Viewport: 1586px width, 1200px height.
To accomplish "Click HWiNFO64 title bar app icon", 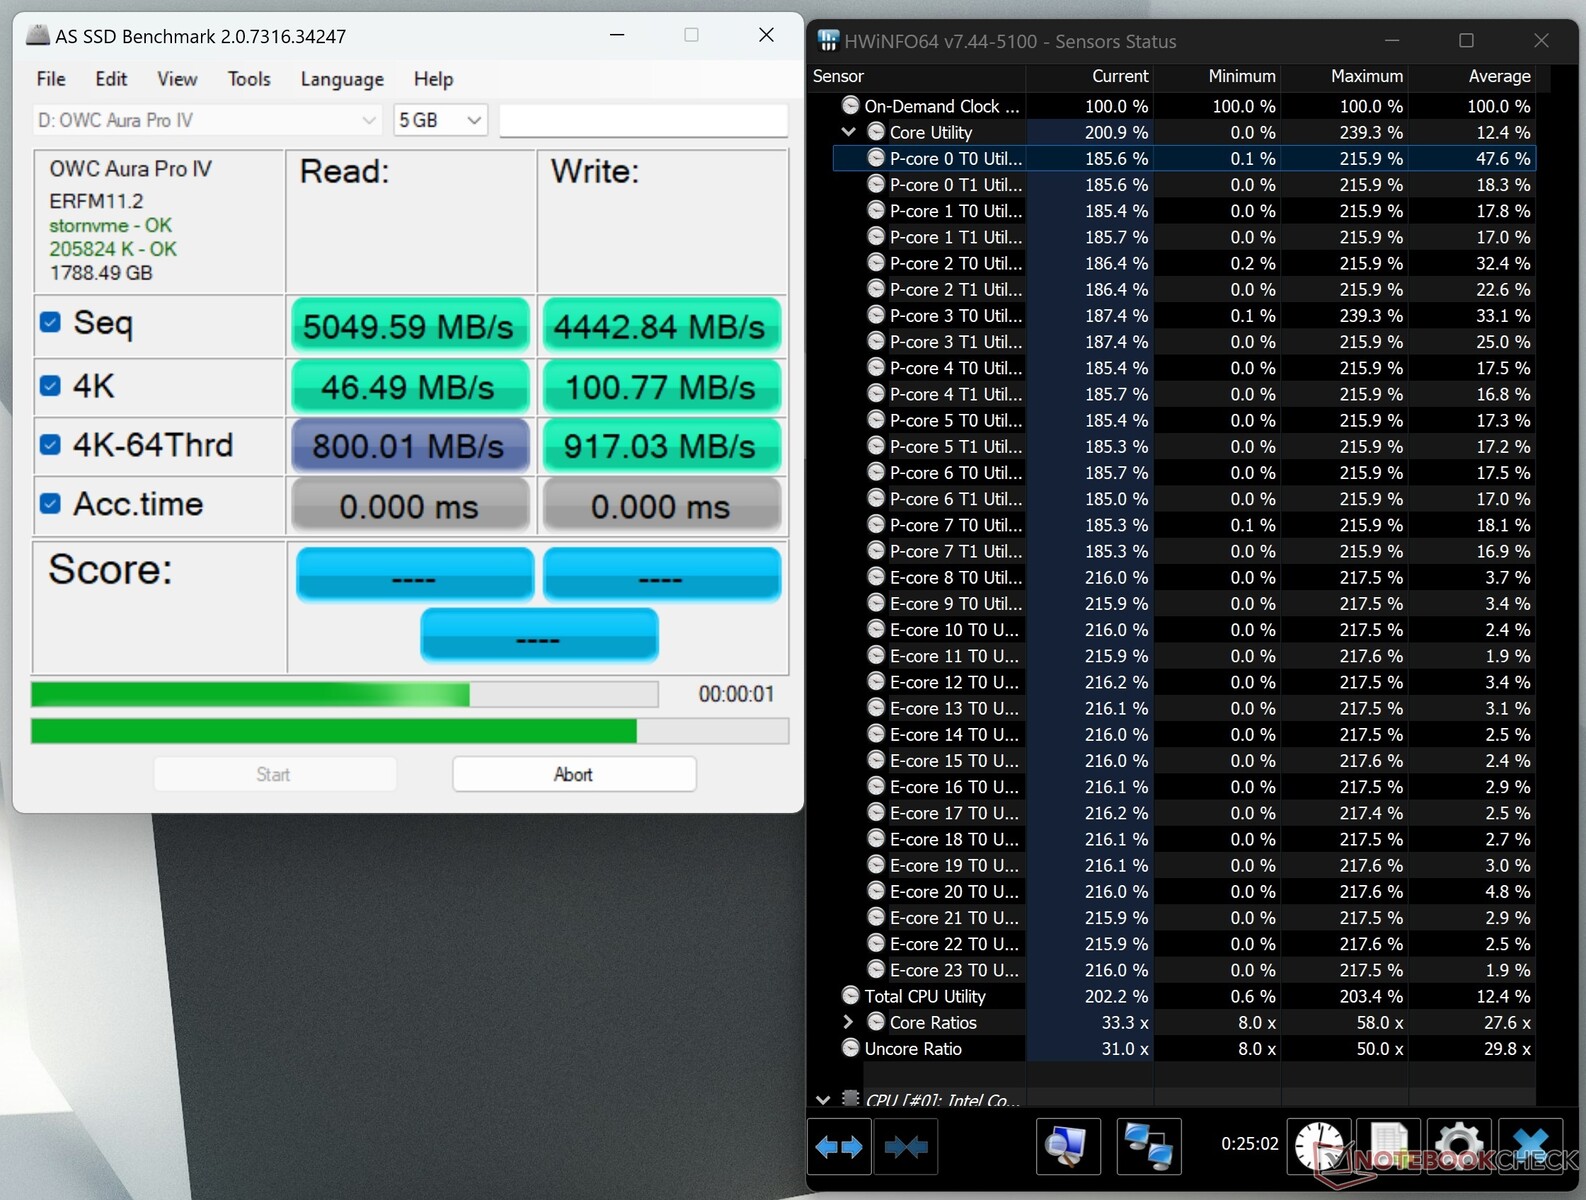I will click(x=828, y=41).
